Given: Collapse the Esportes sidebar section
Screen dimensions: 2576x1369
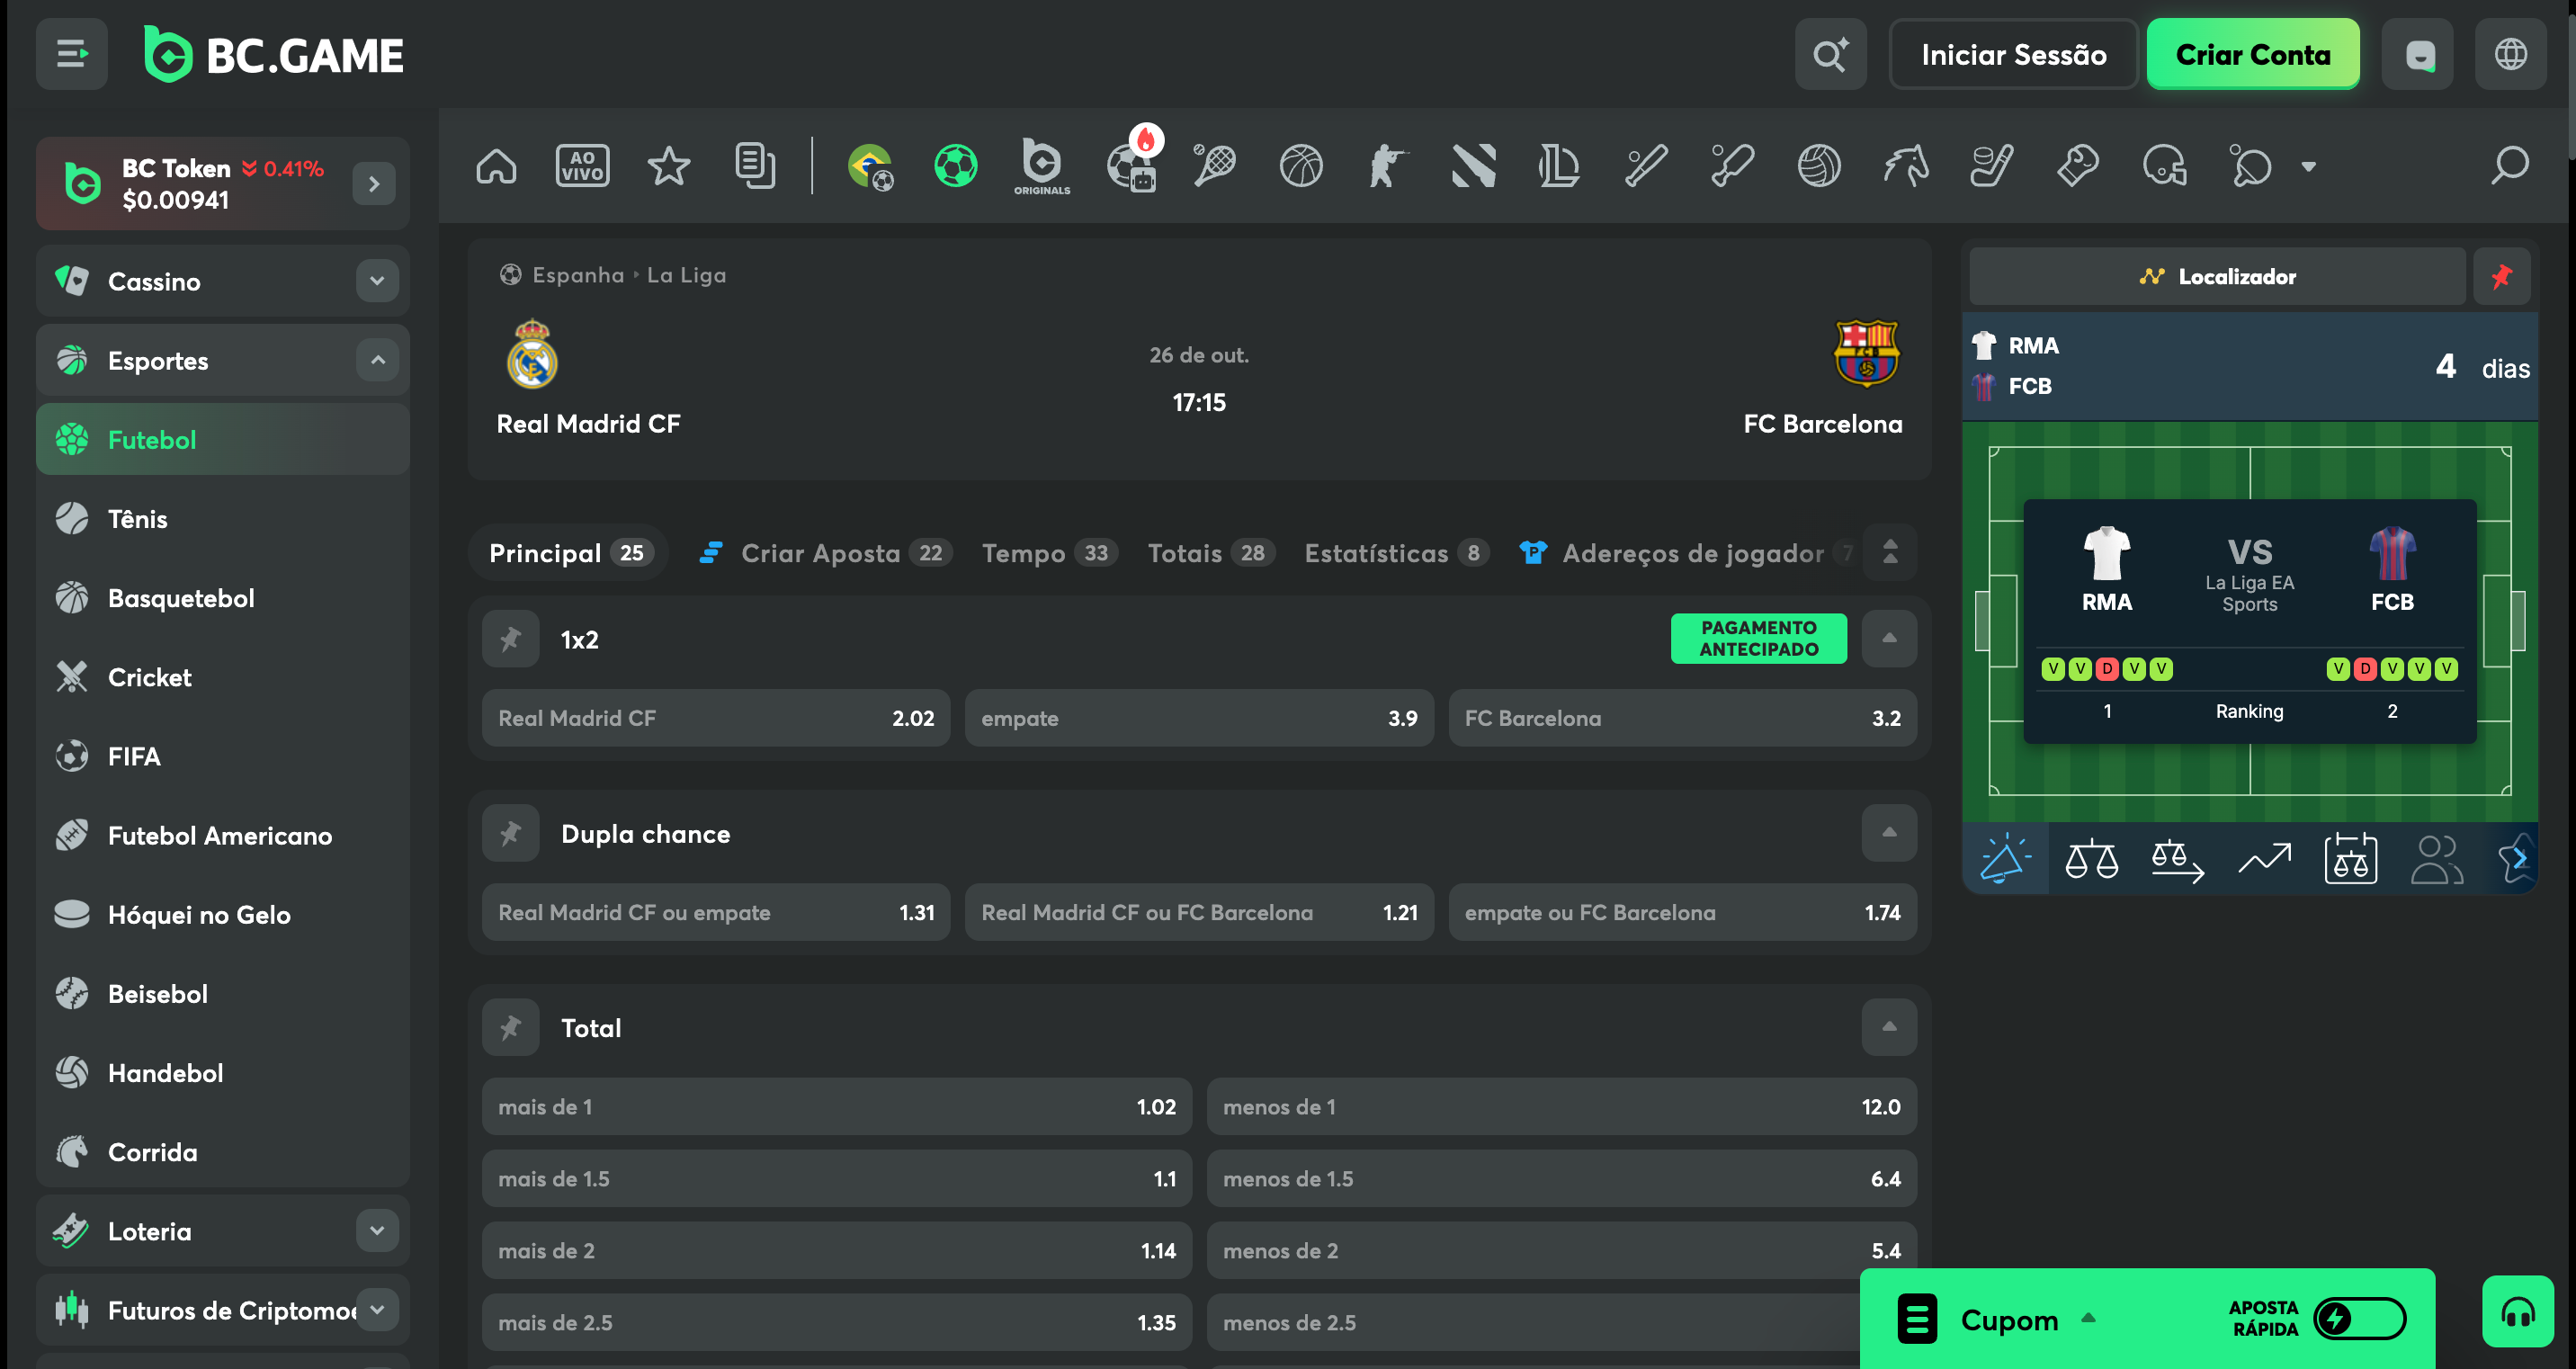Looking at the screenshot, I should 377,360.
